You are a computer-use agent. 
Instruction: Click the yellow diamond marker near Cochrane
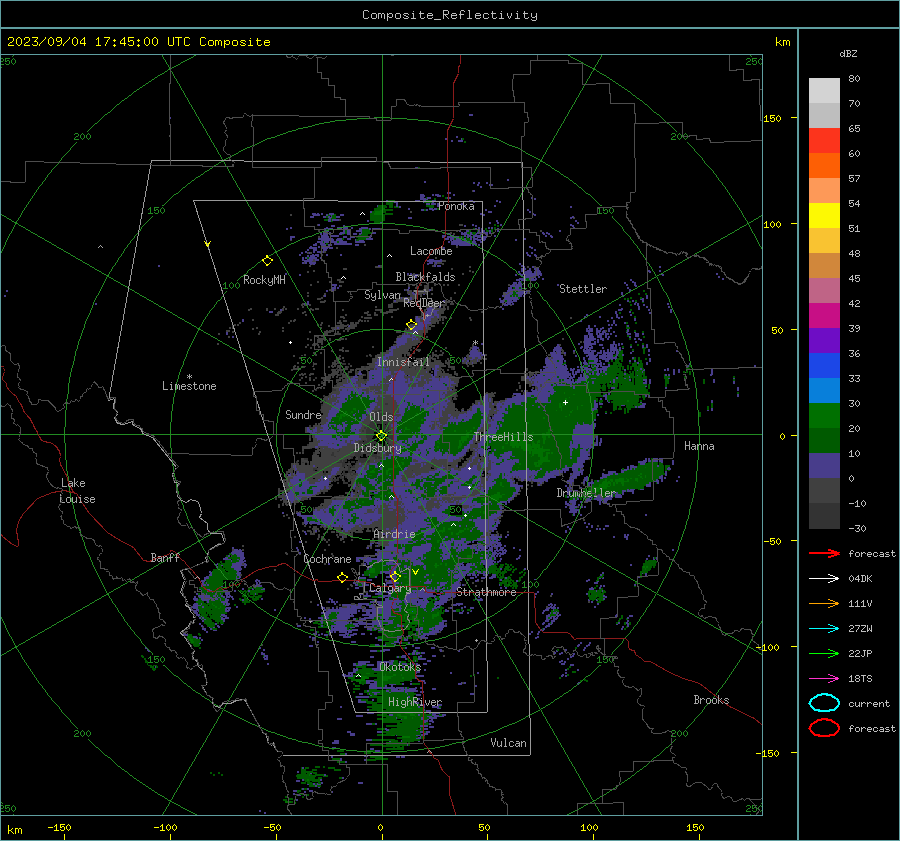pos(342,577)
